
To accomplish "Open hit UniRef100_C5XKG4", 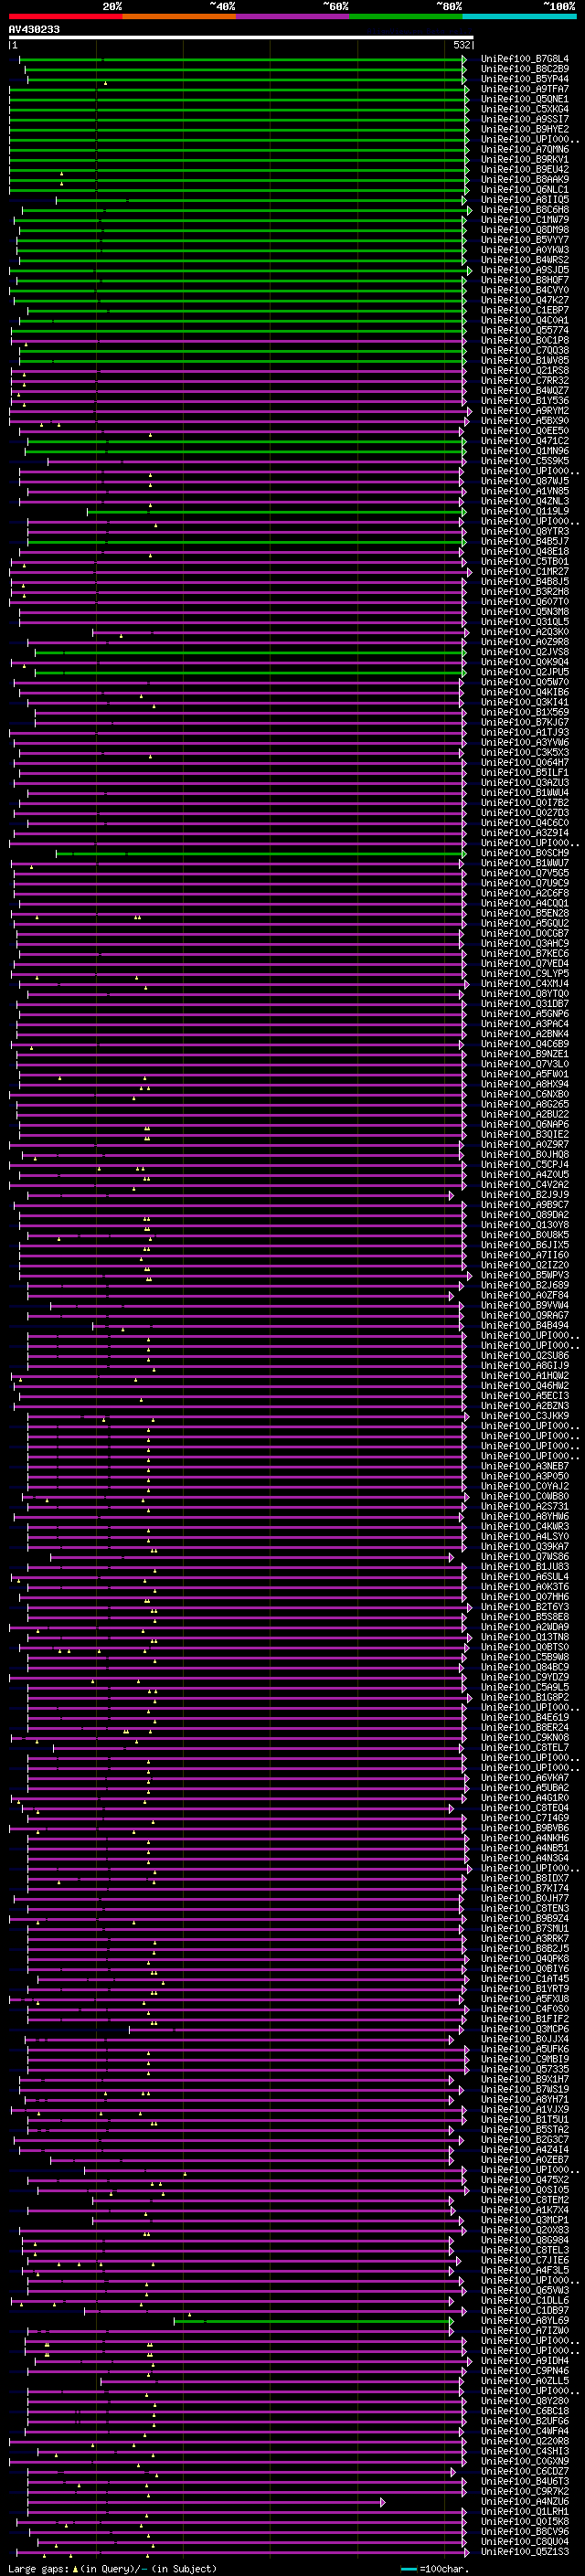I will tap(525, 109).
